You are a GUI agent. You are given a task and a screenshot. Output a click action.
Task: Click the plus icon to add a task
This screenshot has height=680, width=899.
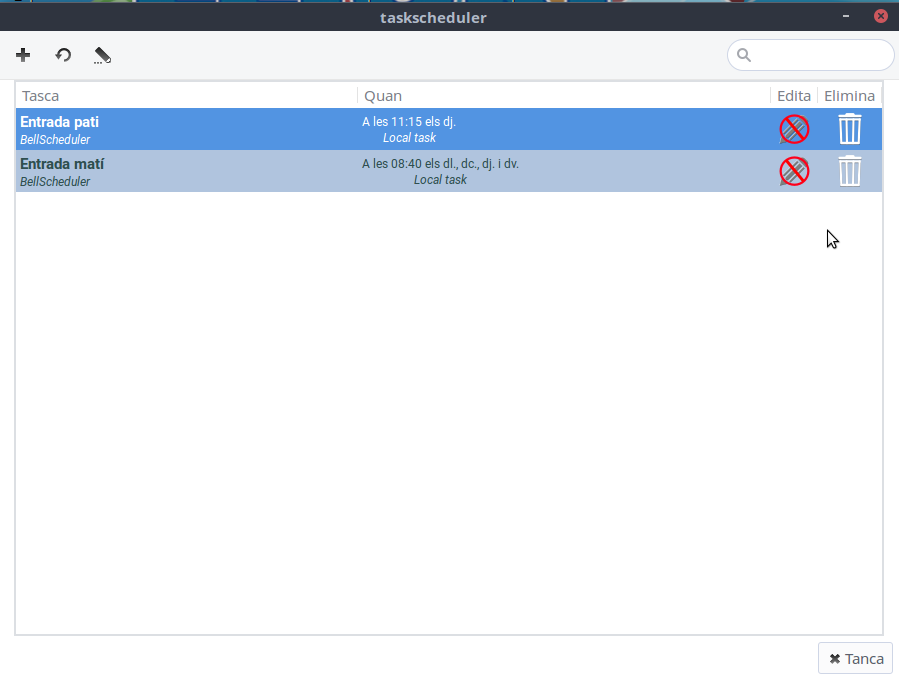(23, 55)
